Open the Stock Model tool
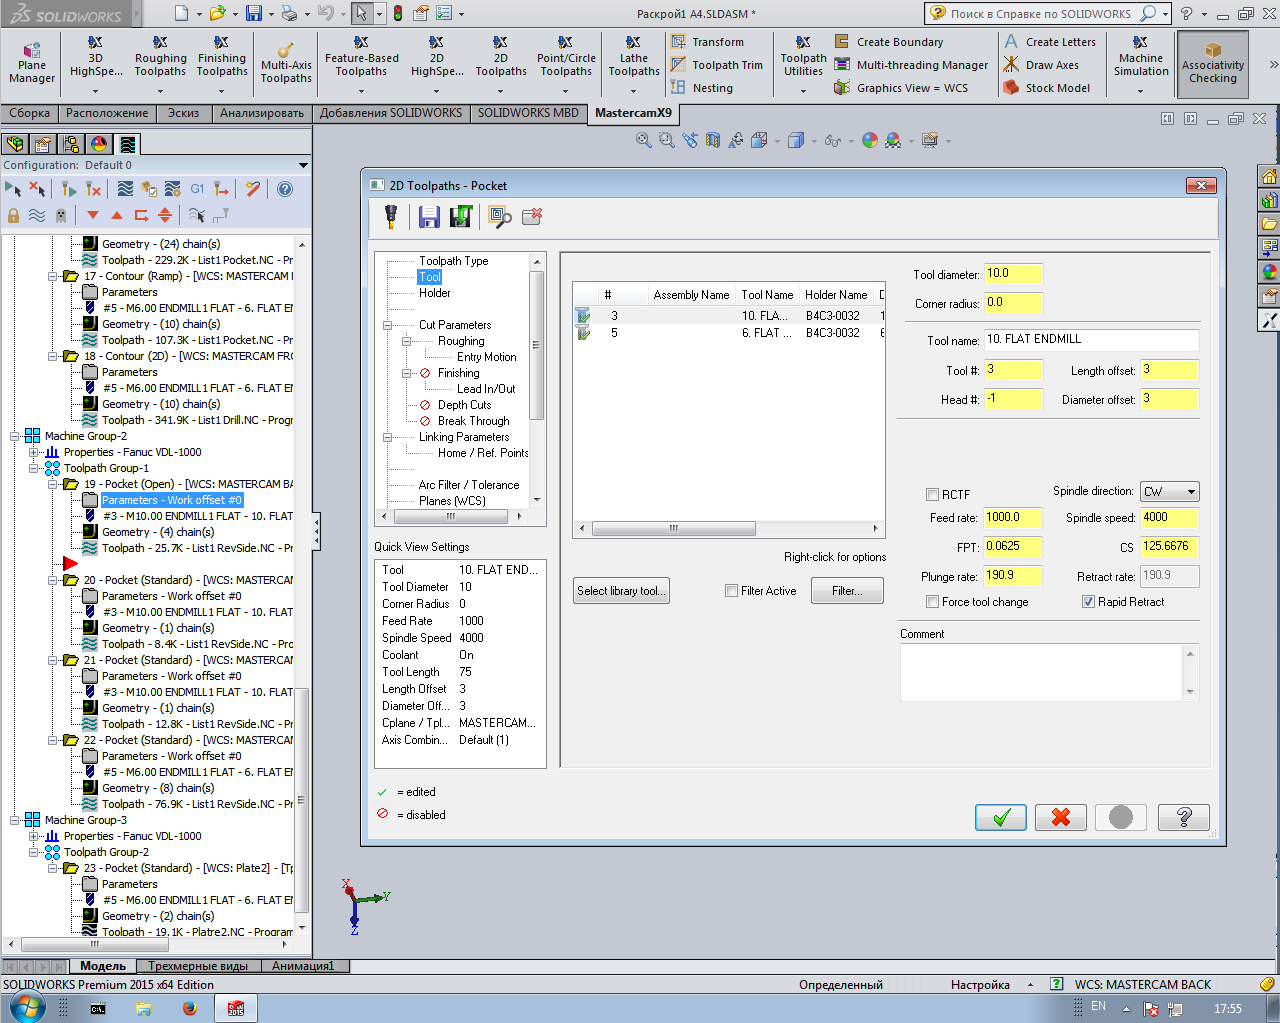 click(1047, 88)
